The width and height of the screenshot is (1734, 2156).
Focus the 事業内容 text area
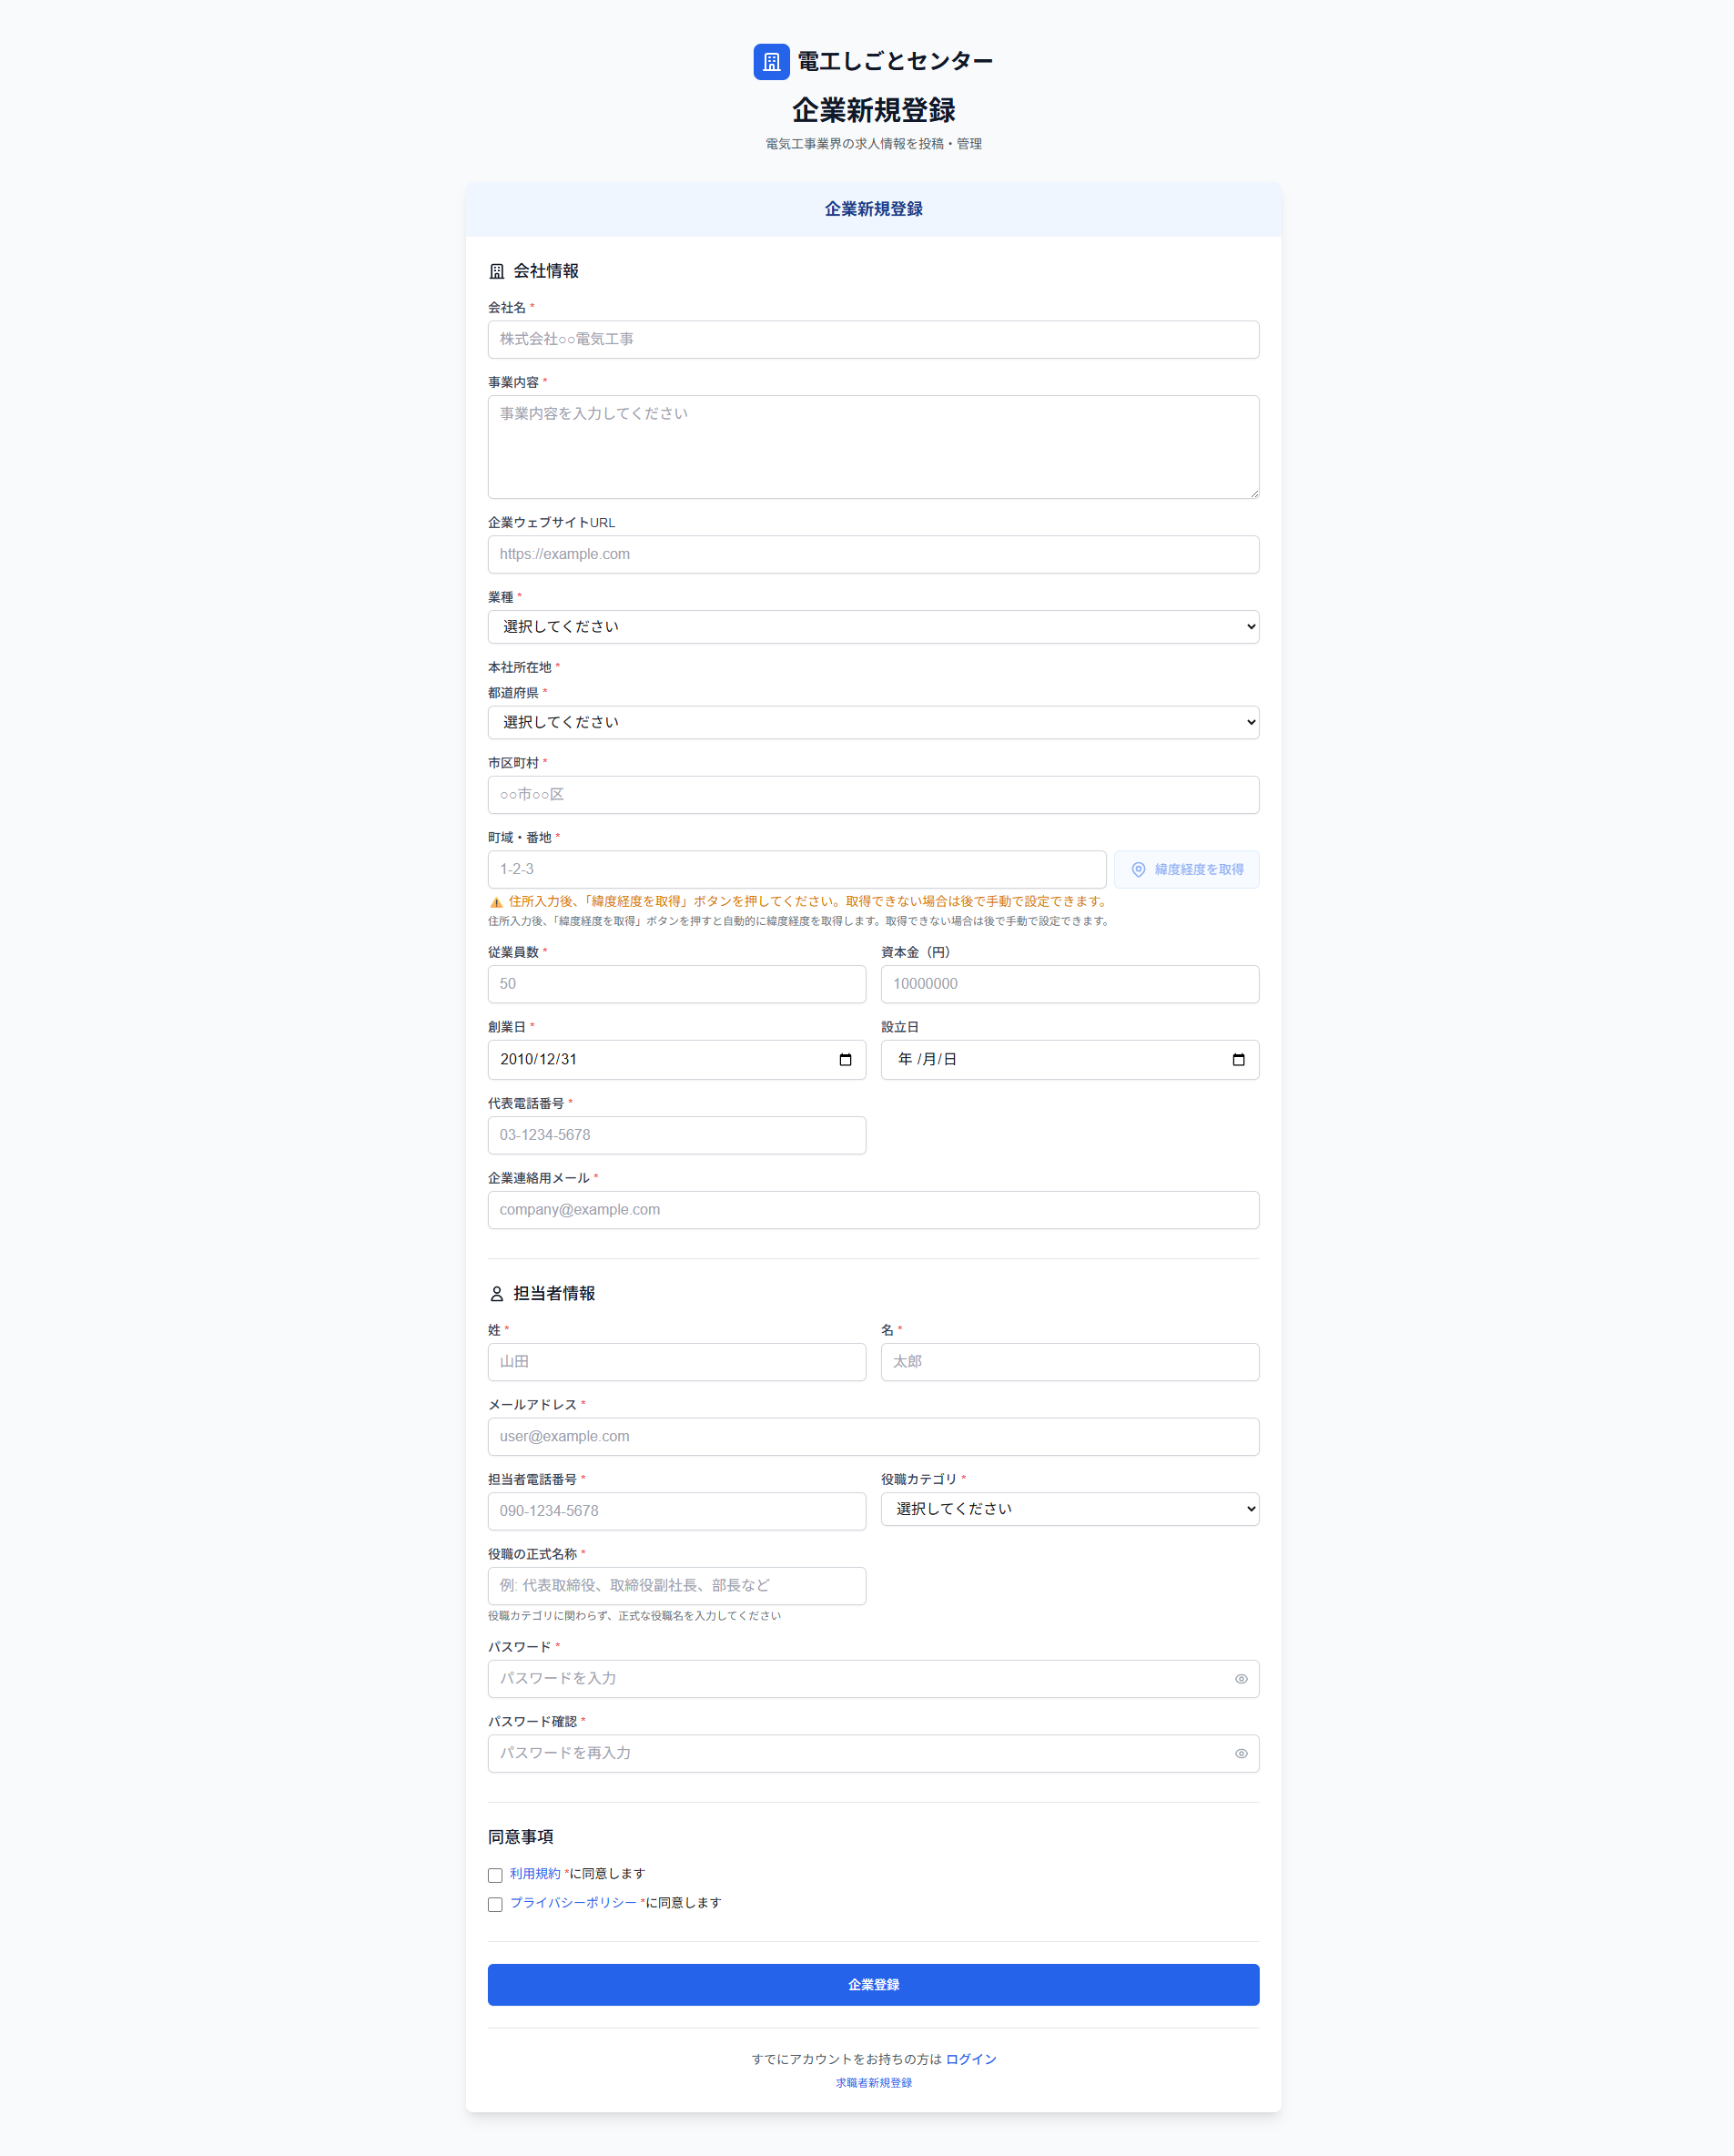pyautogui.click(x=872, y=447)
